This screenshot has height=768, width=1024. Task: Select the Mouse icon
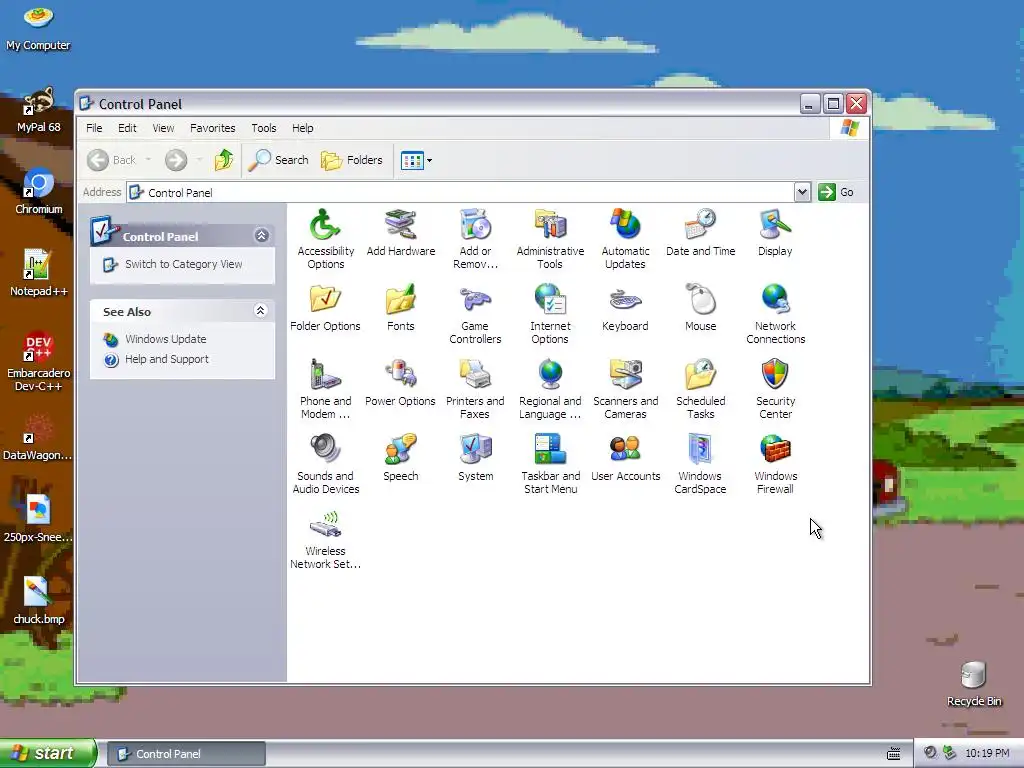pyautogui.click(x=701, y=300)
